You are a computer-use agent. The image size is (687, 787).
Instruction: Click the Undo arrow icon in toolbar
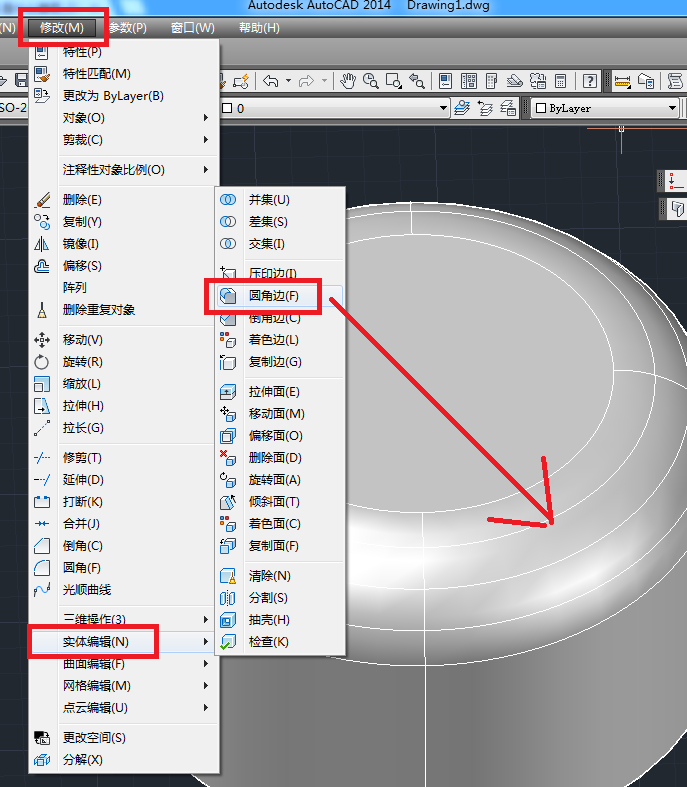[x=271, y=81]
